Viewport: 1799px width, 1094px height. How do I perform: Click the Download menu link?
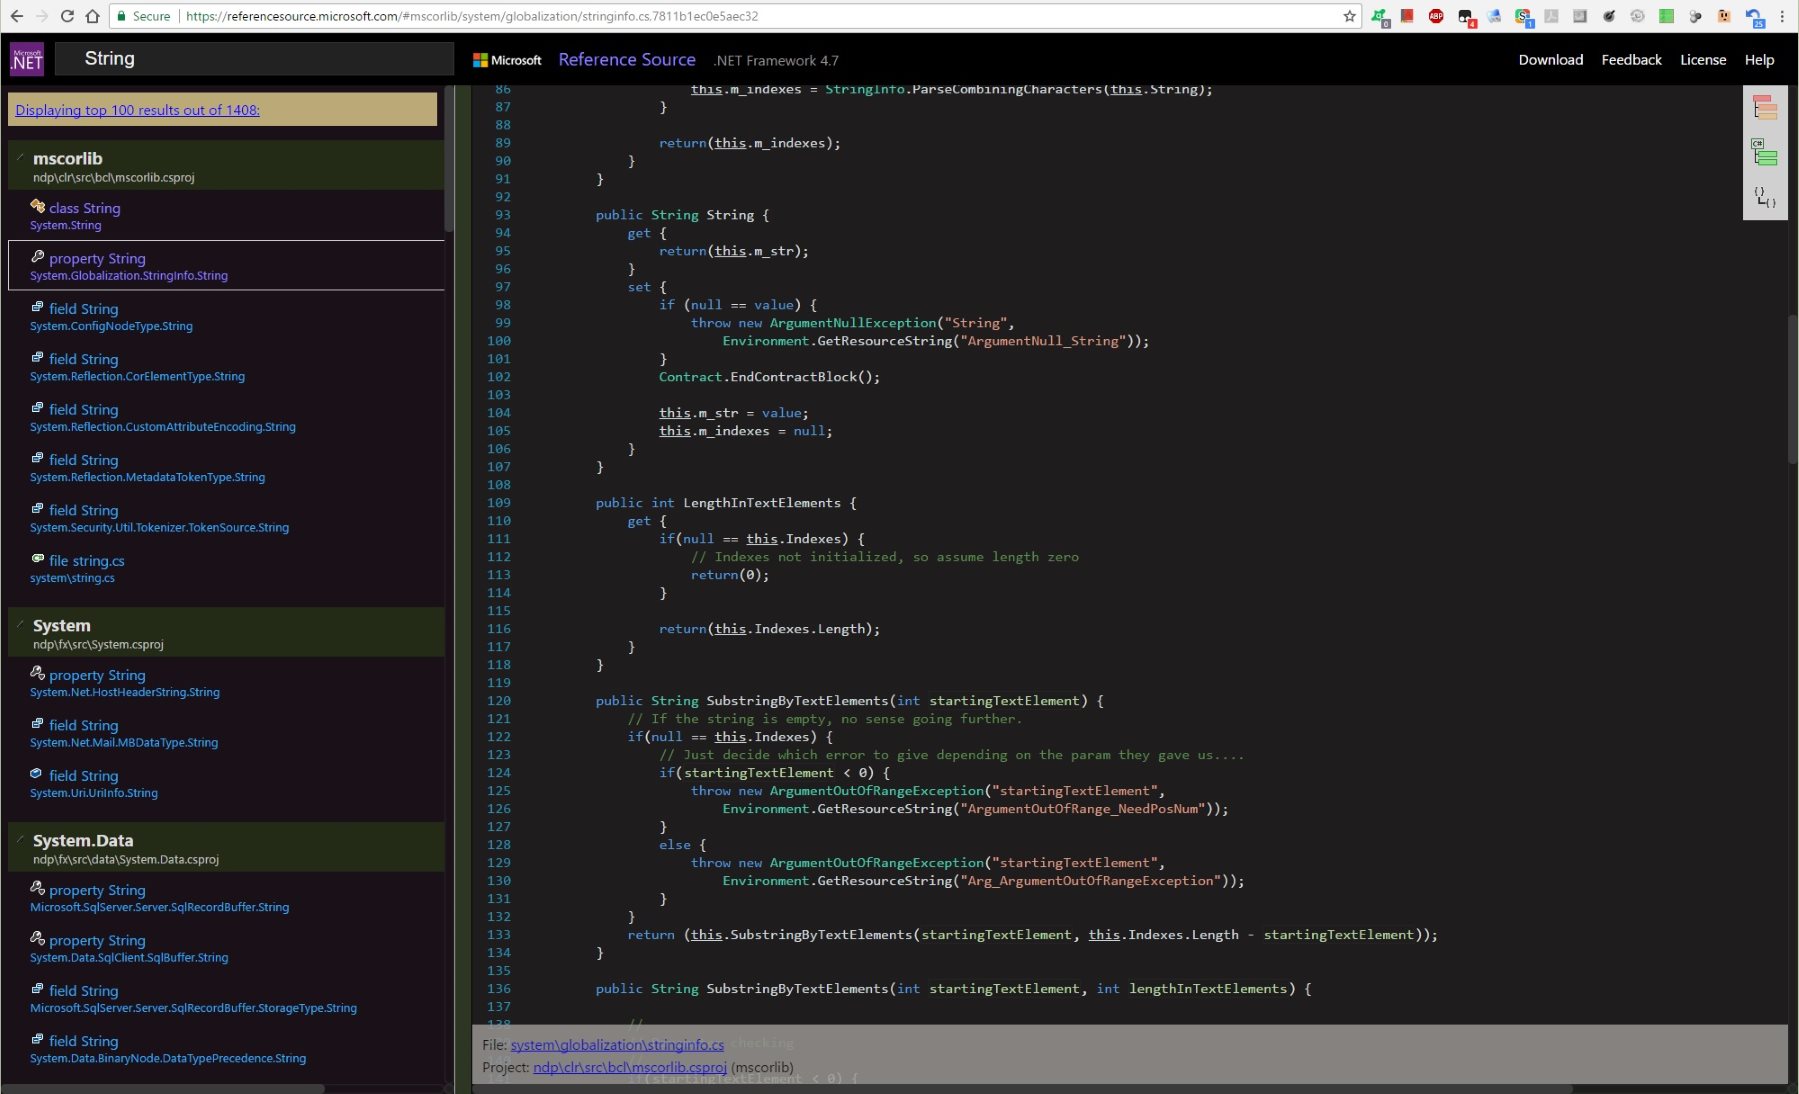(x=1550, y=60)
